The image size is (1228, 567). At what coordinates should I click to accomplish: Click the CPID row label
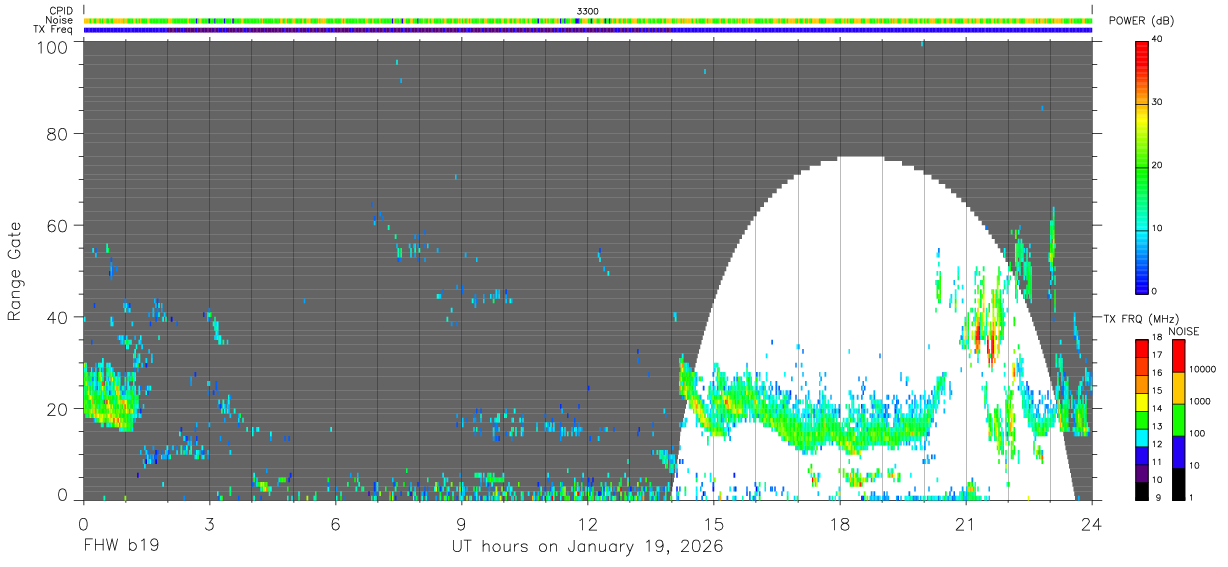tap(60, 10)
